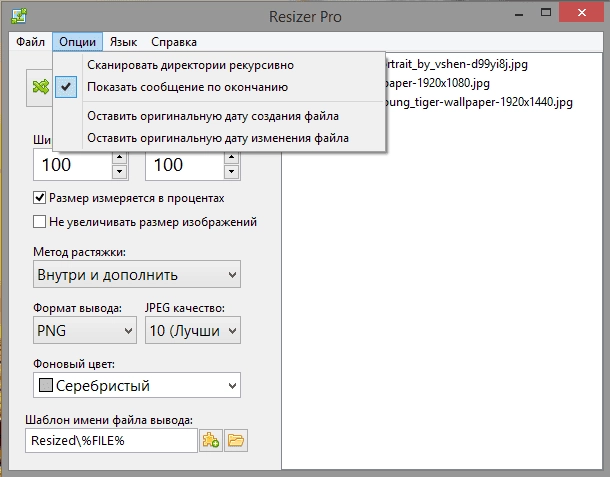Minimize the Resizer Pro window
Screen dimensions: 610x477
pos(519,14)
